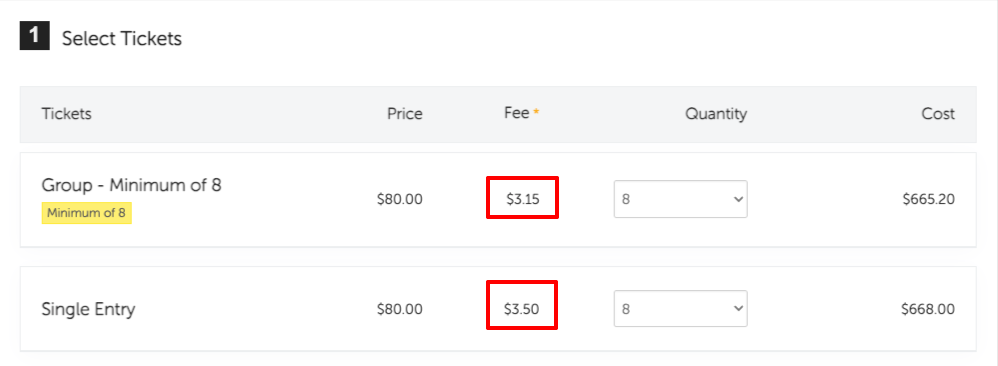Click the yellow Minimum of 8 badge
This screenshot has width=998, height=366.
pos(87,213)
